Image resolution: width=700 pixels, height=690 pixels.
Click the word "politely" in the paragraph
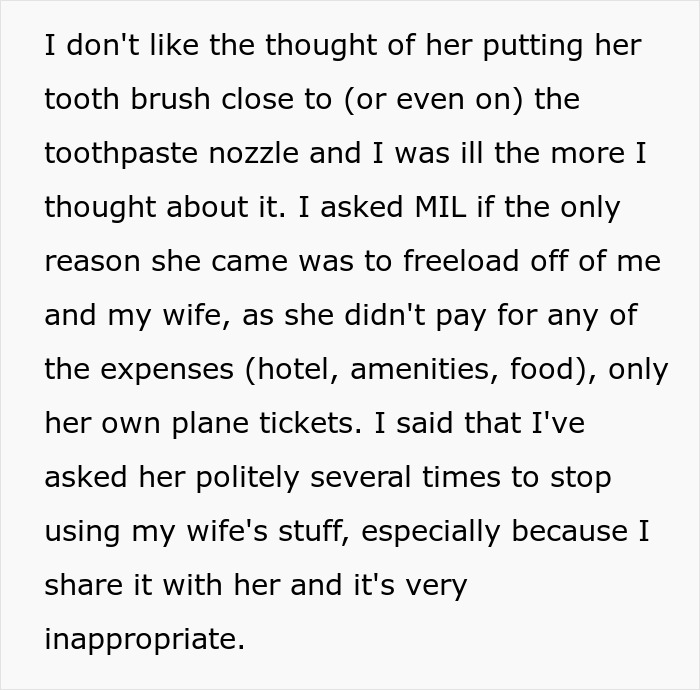247,478
